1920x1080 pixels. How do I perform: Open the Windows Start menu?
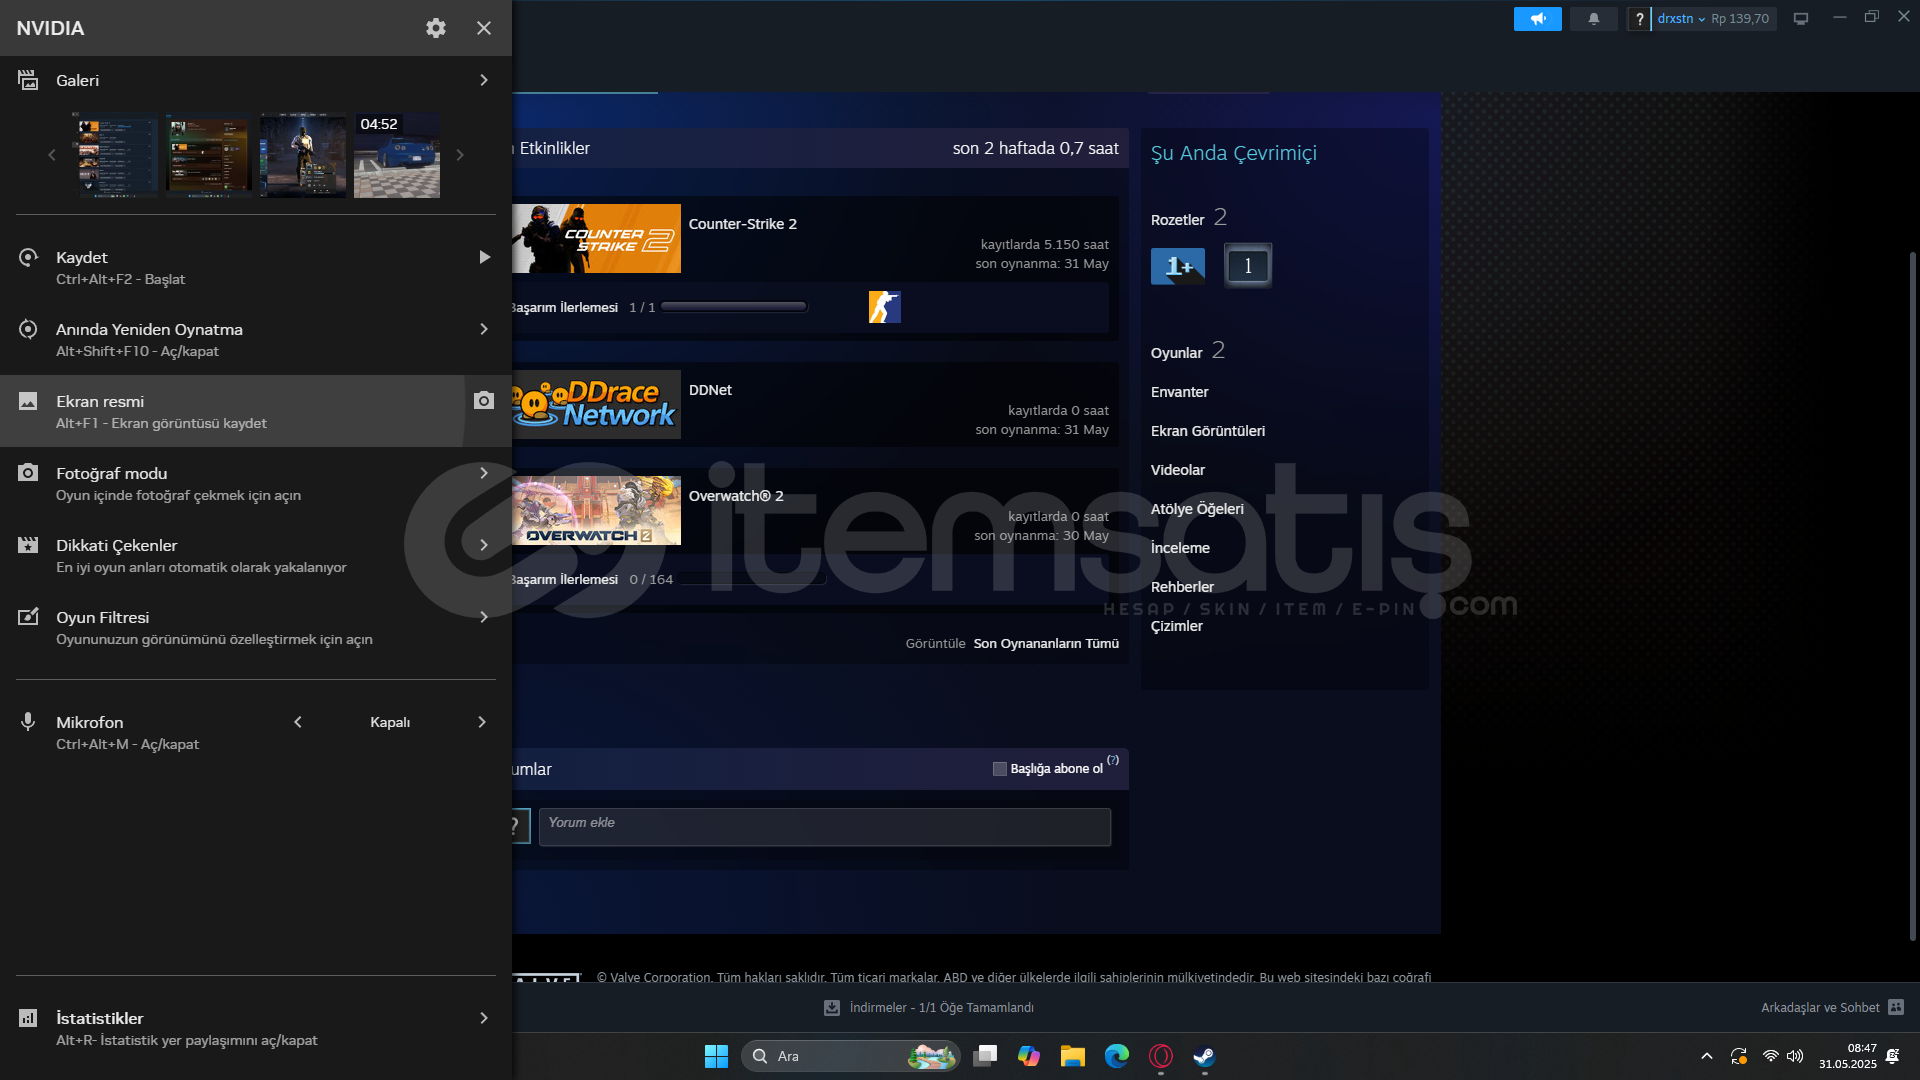pos(716,1056)
